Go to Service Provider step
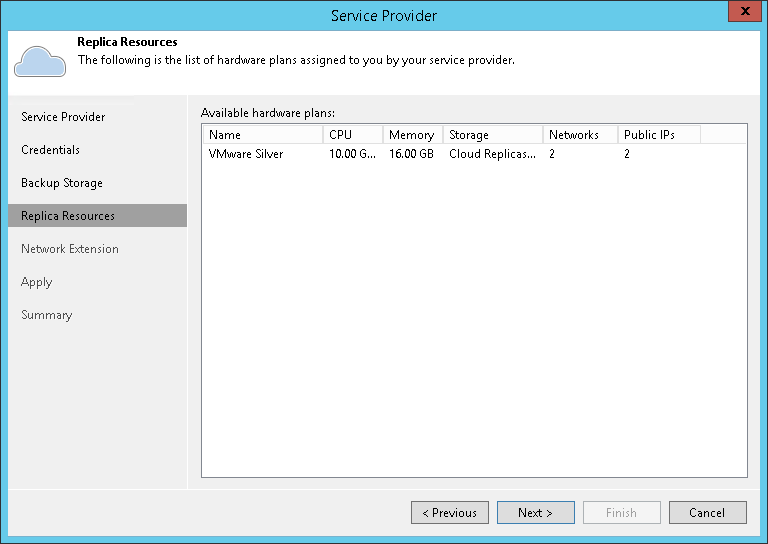This screenshot has height=544, width=768. coord(63,117)
